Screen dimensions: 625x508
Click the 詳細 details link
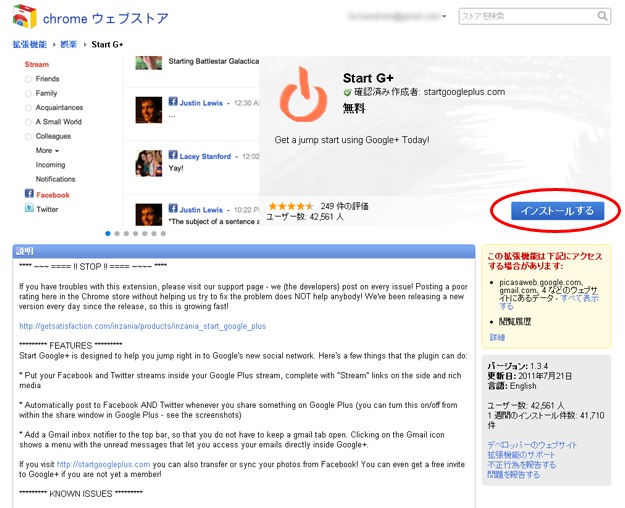(x=497, y=337)
